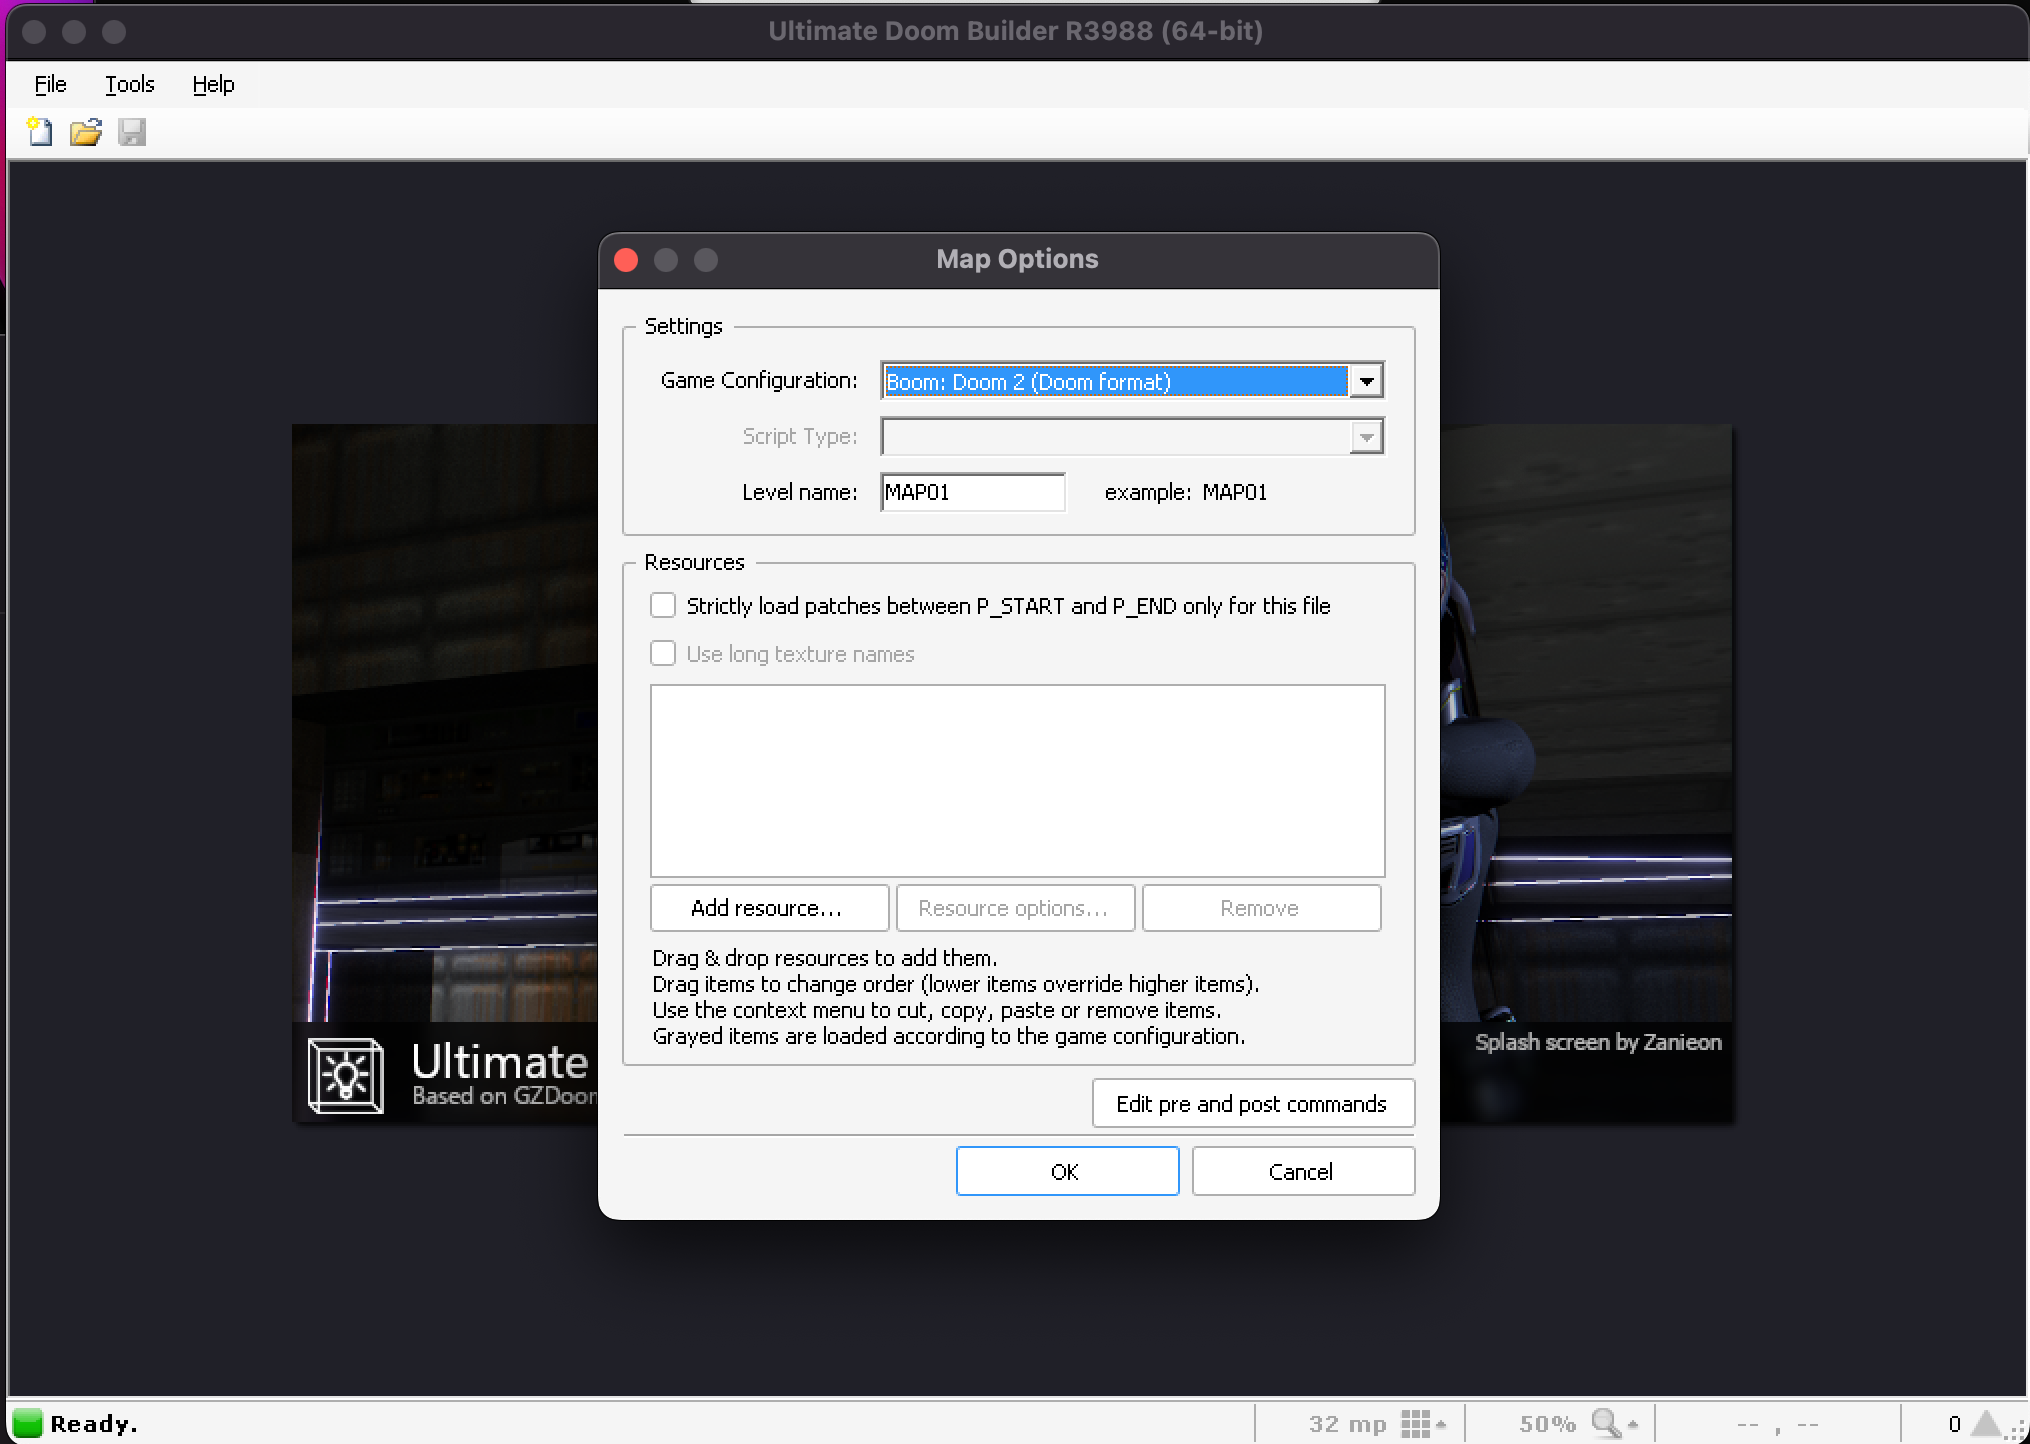Open the Tools menu

[129, 84]
